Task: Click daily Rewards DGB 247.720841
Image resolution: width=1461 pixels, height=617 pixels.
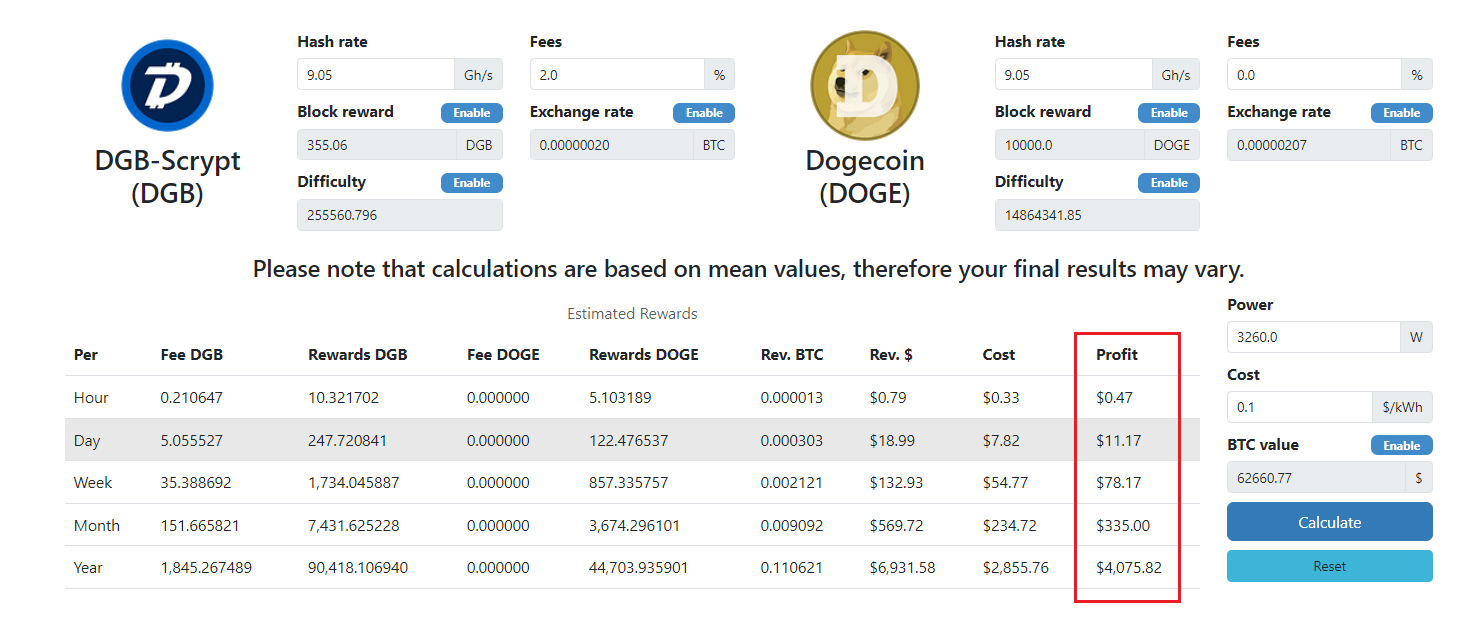Action: click(348, 441)
